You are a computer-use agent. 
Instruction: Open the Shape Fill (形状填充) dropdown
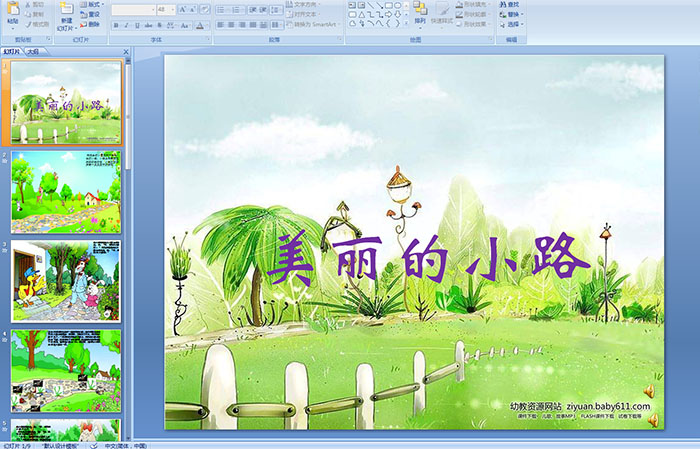point(474,4)
